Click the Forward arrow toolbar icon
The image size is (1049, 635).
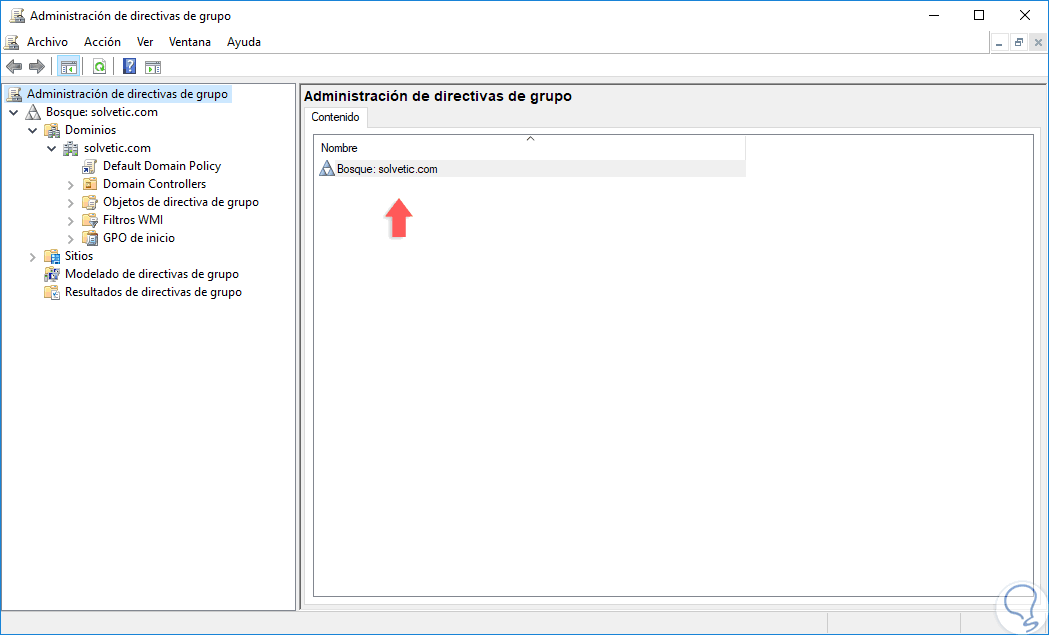click(37, 67)
